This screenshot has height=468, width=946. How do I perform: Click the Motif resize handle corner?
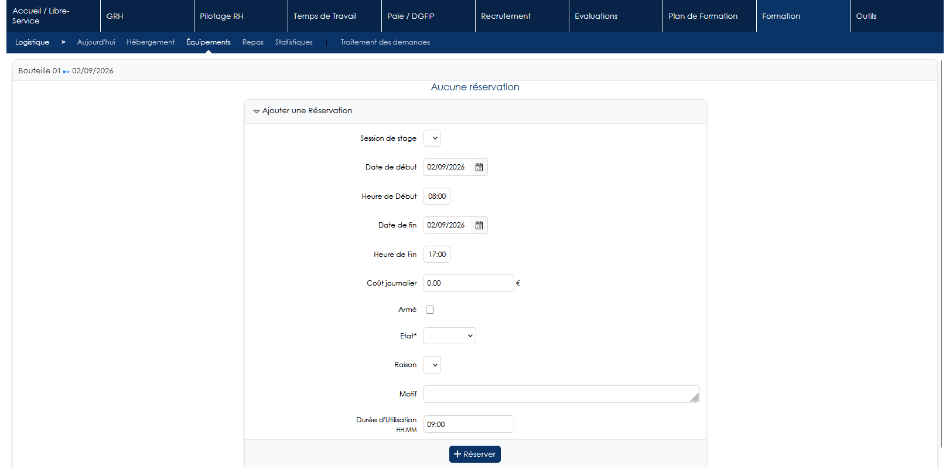(695, 398)
